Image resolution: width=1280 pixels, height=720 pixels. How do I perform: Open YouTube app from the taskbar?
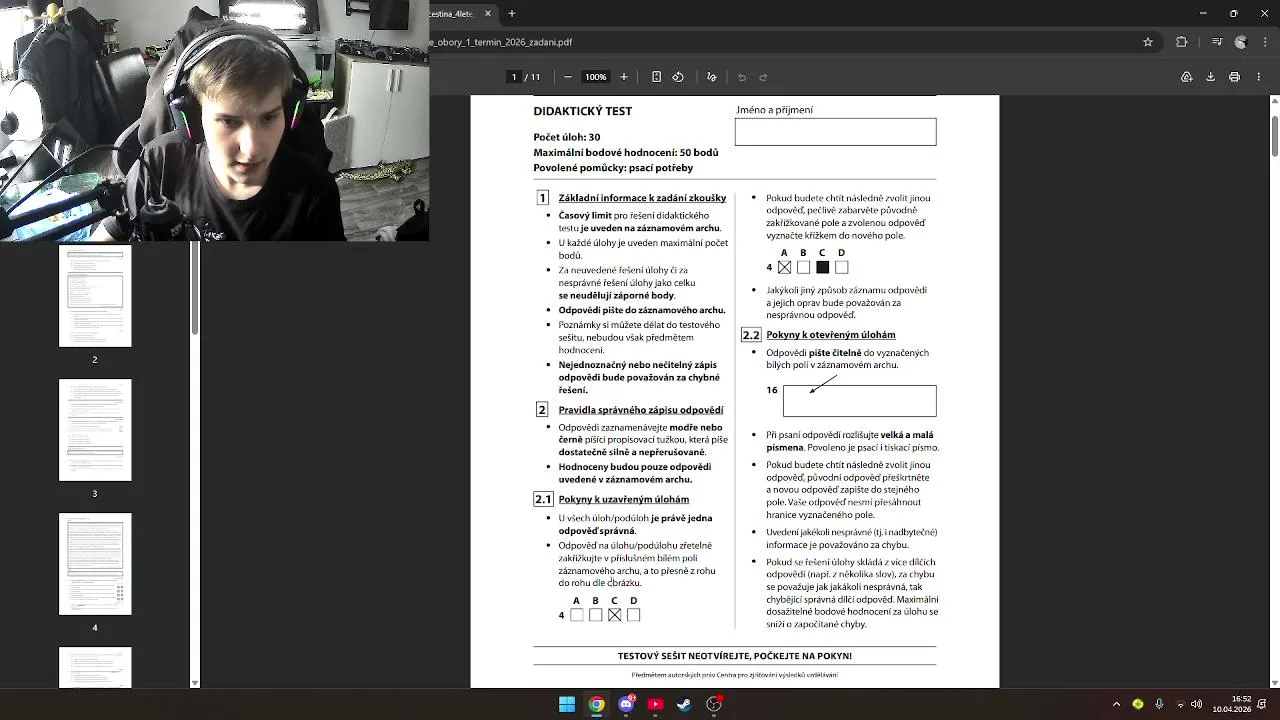655,704
